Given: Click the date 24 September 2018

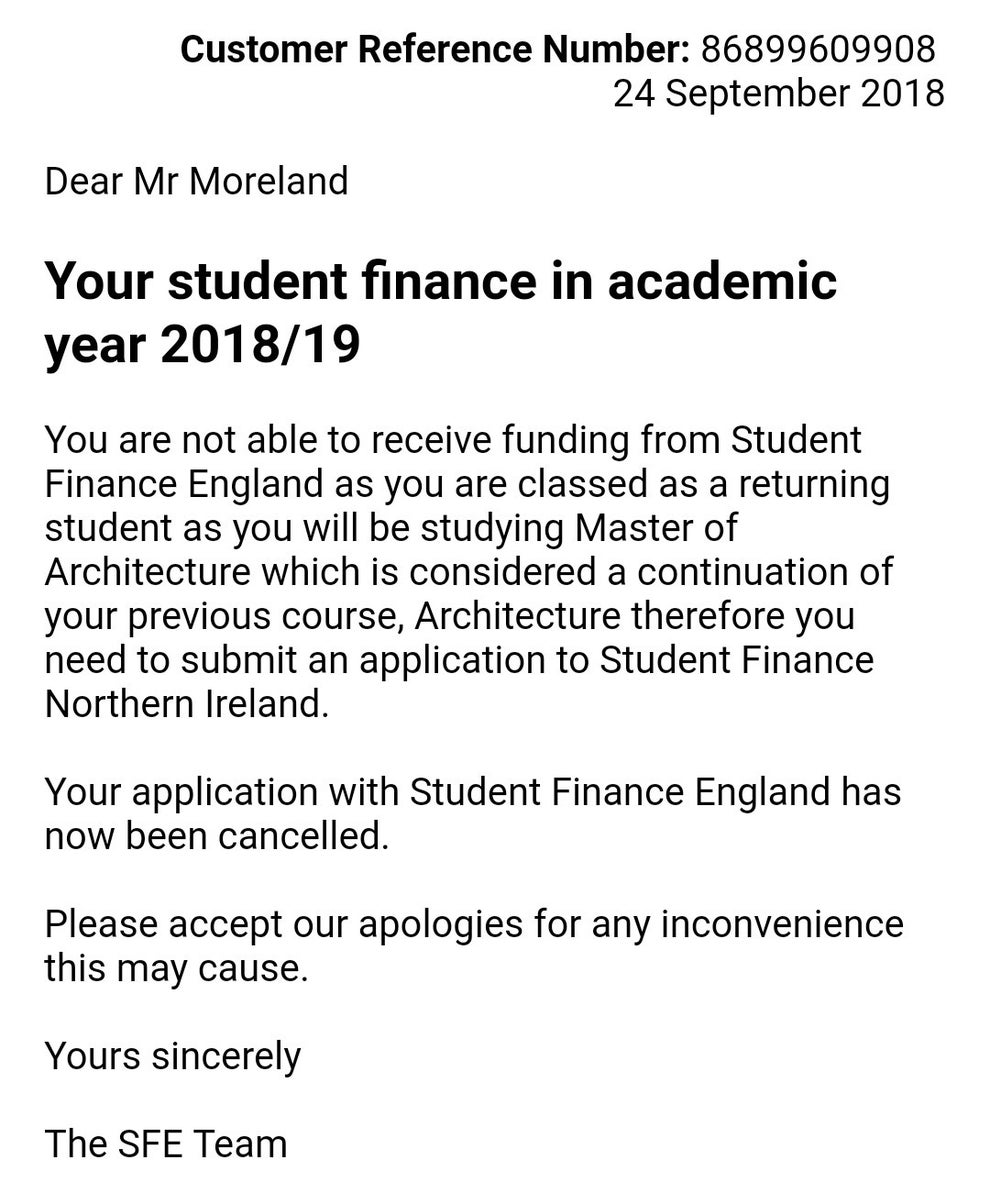Looking at the screenshot, I should click(x=778, y=93).
